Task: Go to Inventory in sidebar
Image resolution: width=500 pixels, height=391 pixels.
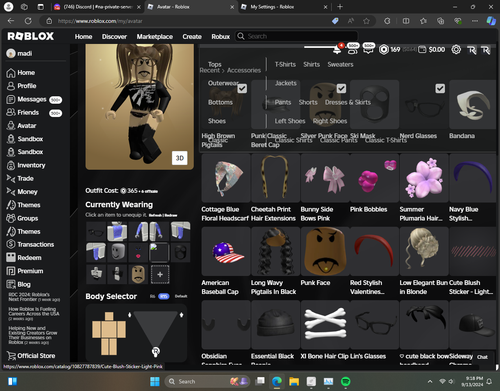Action: tap(26, 165)
